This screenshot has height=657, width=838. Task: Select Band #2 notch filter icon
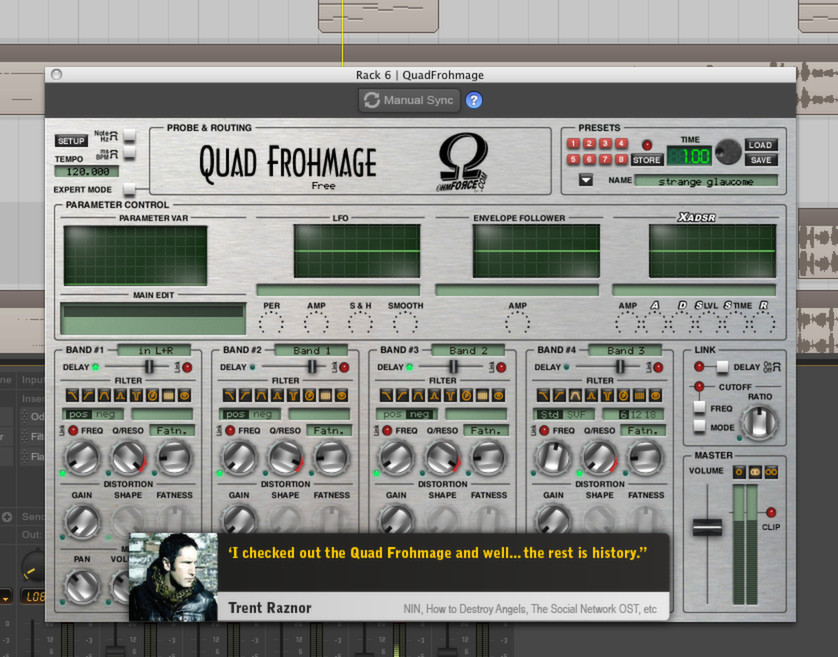(293, 395)
